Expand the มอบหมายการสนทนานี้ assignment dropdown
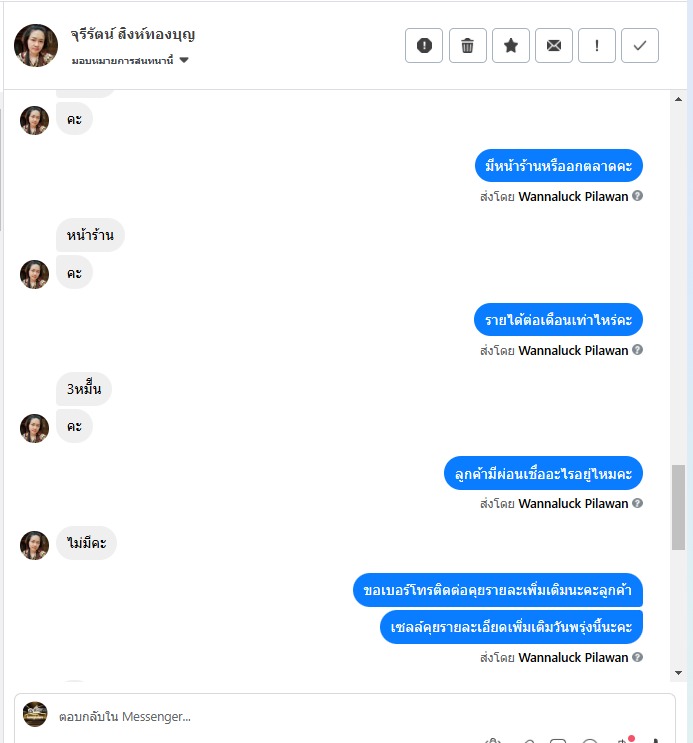Viewport: 693px width, 743px height. 184,60
